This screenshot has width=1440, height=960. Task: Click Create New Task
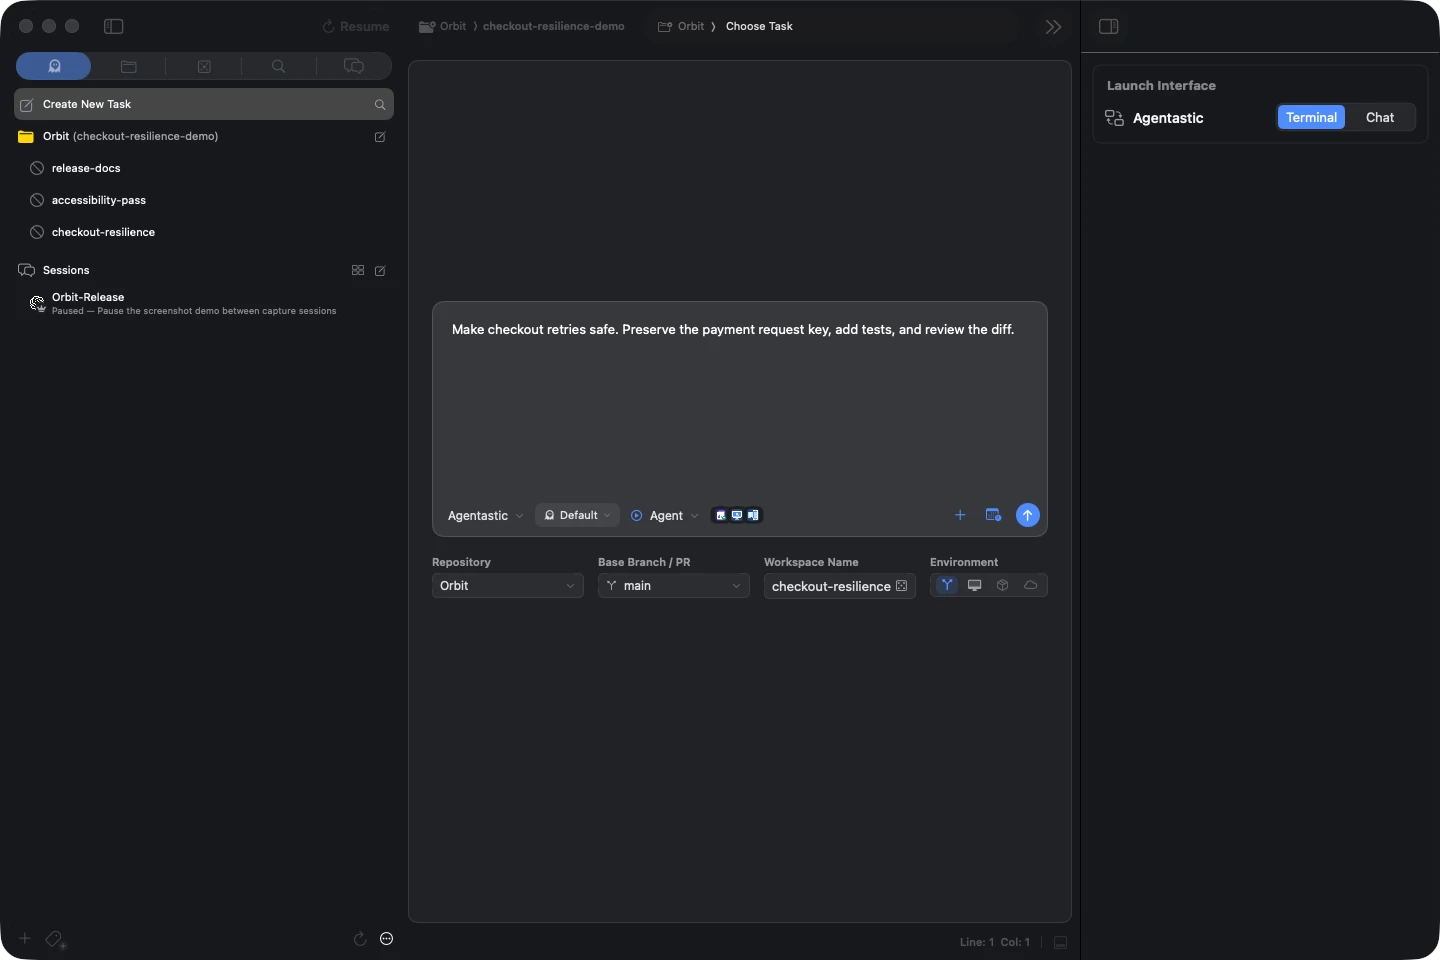[204, 104]
